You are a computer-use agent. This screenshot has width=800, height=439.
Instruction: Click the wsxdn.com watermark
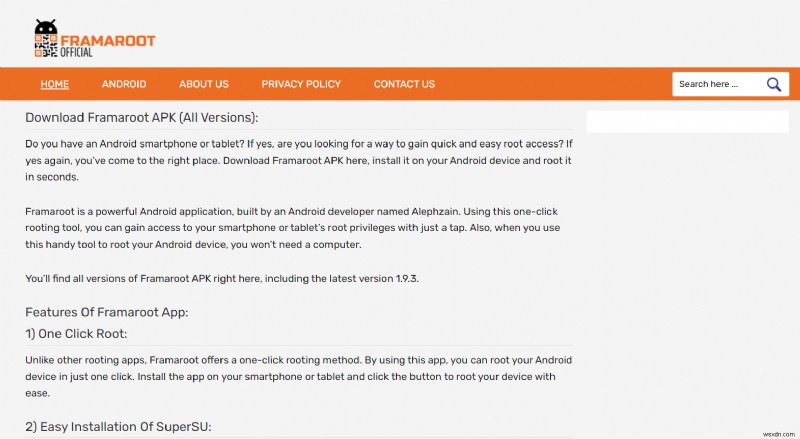click(770, 429)
